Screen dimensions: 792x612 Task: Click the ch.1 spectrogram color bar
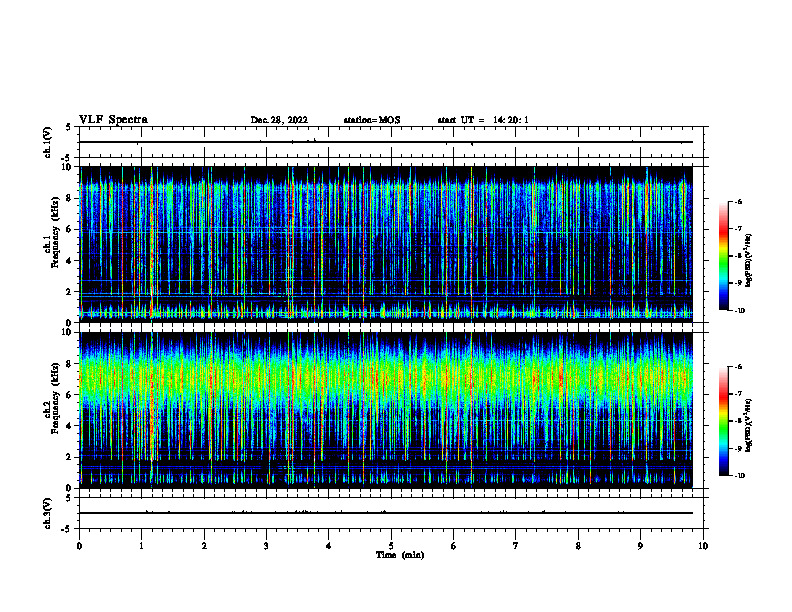[x=723, y=256]
